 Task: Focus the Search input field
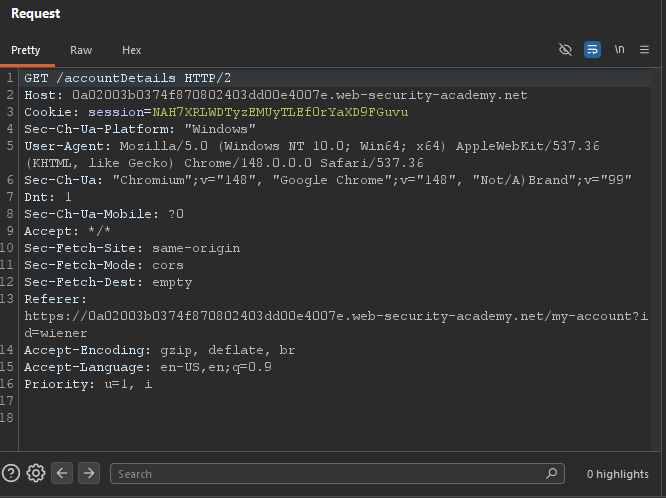coord(337,473)
